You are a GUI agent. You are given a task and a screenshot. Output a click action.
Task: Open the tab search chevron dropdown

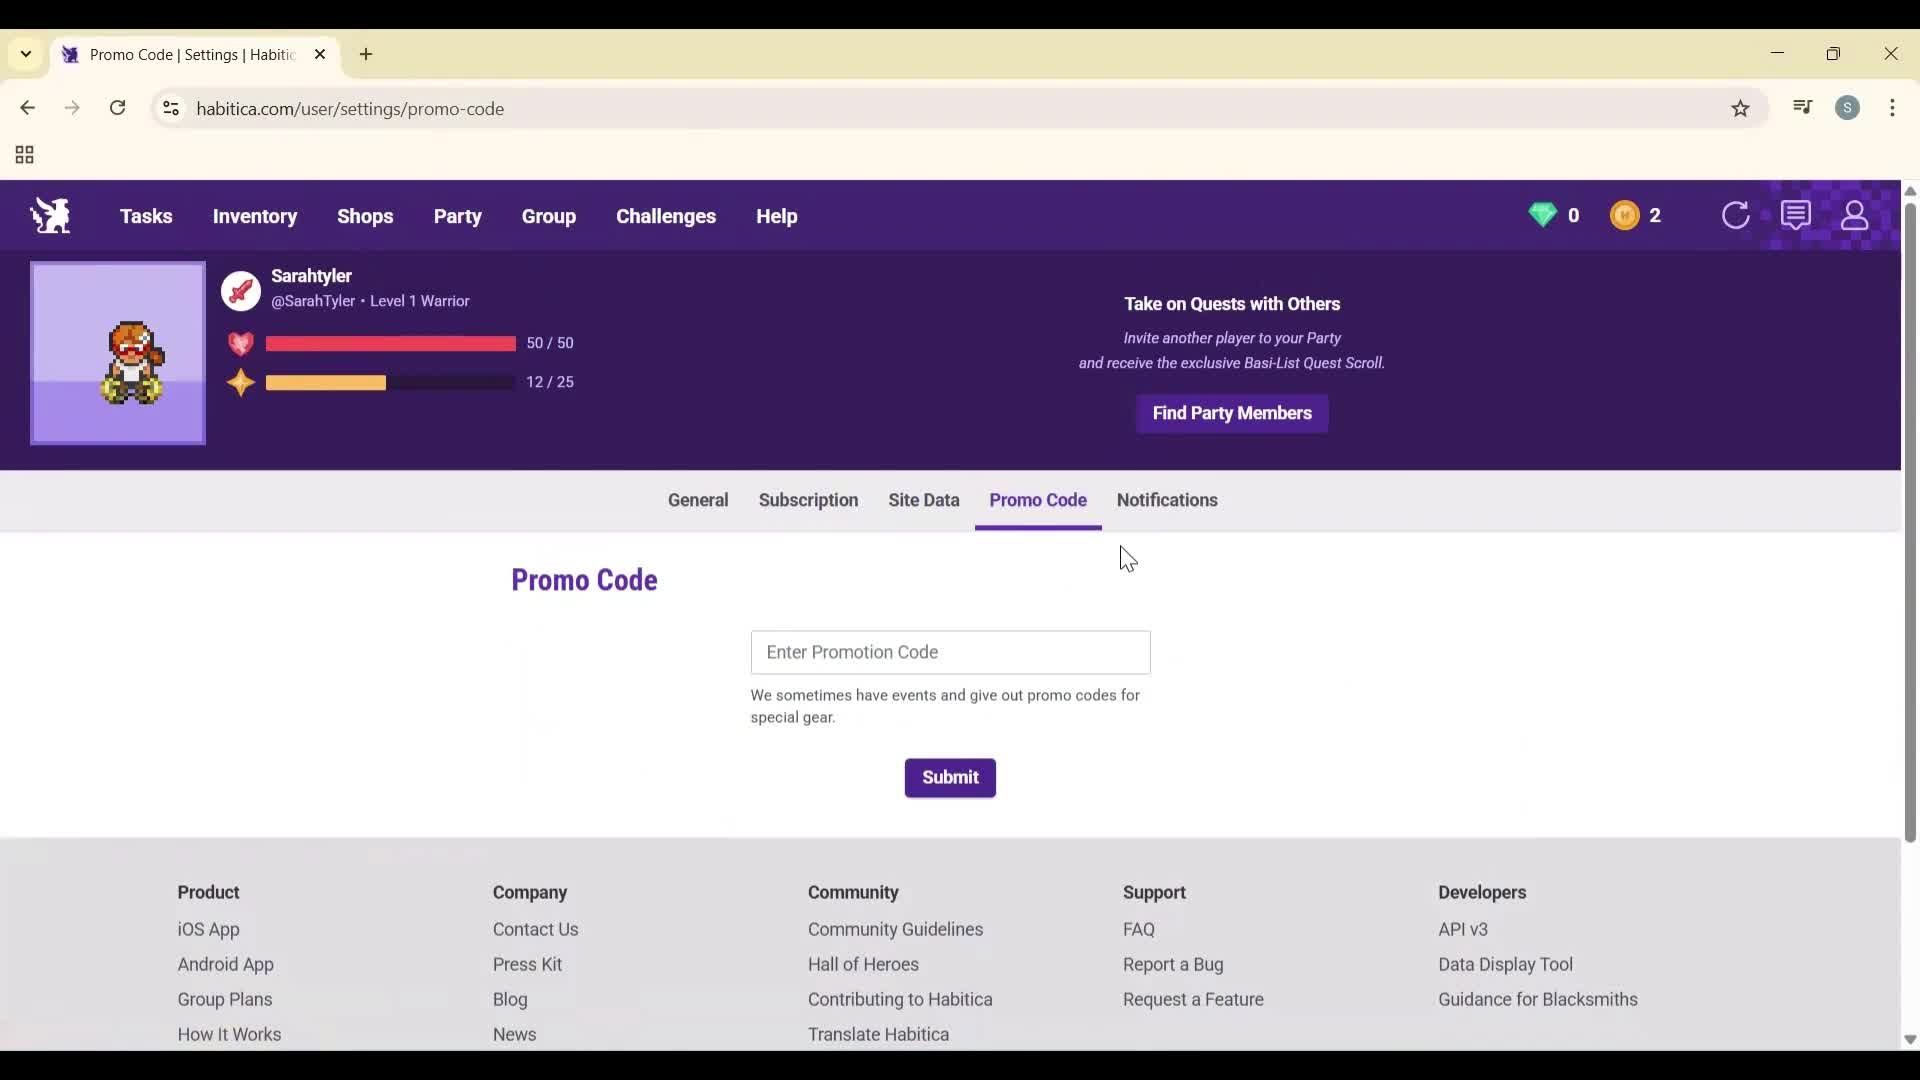coord(24,55)
